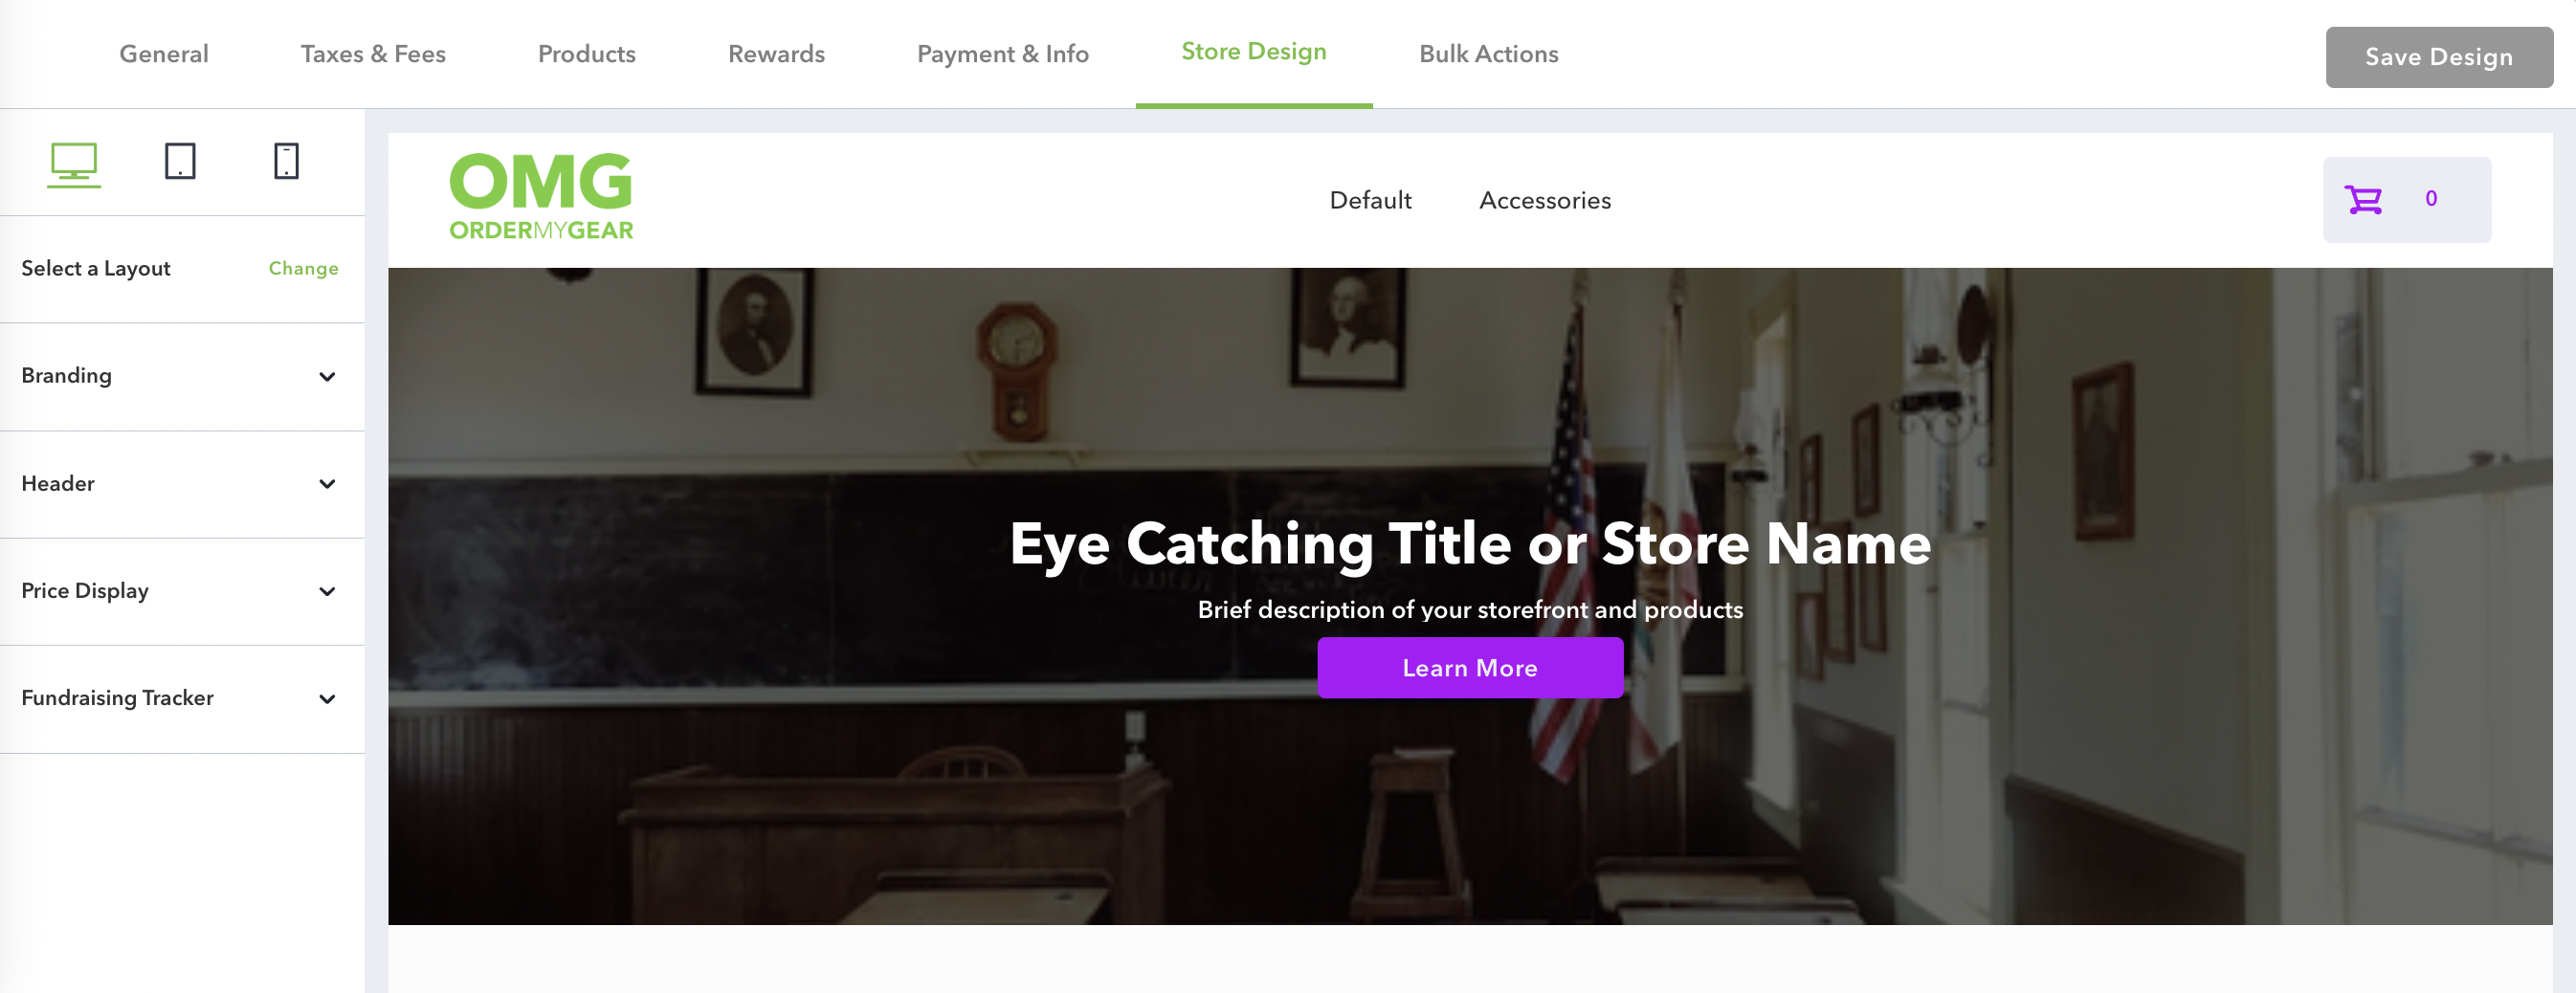
Task: Click the Save Design button
Action: (2439, 57)
